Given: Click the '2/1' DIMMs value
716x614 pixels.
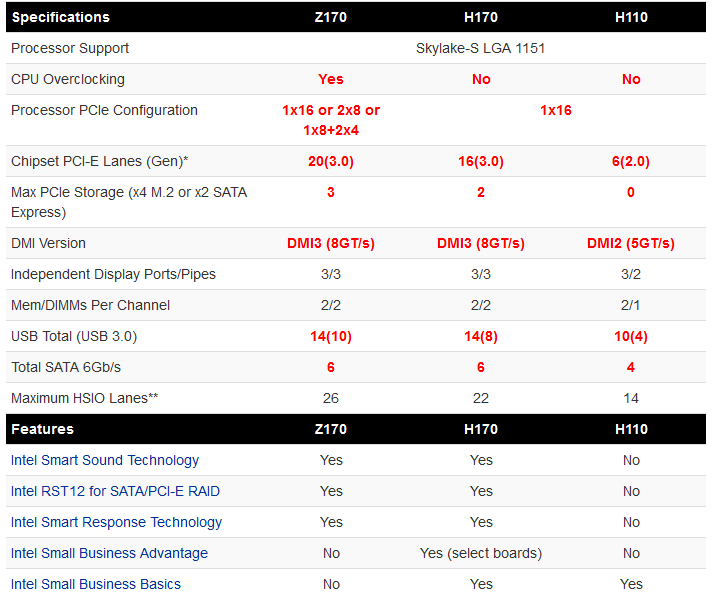Looking at the screenshot, I should [630, 305].
